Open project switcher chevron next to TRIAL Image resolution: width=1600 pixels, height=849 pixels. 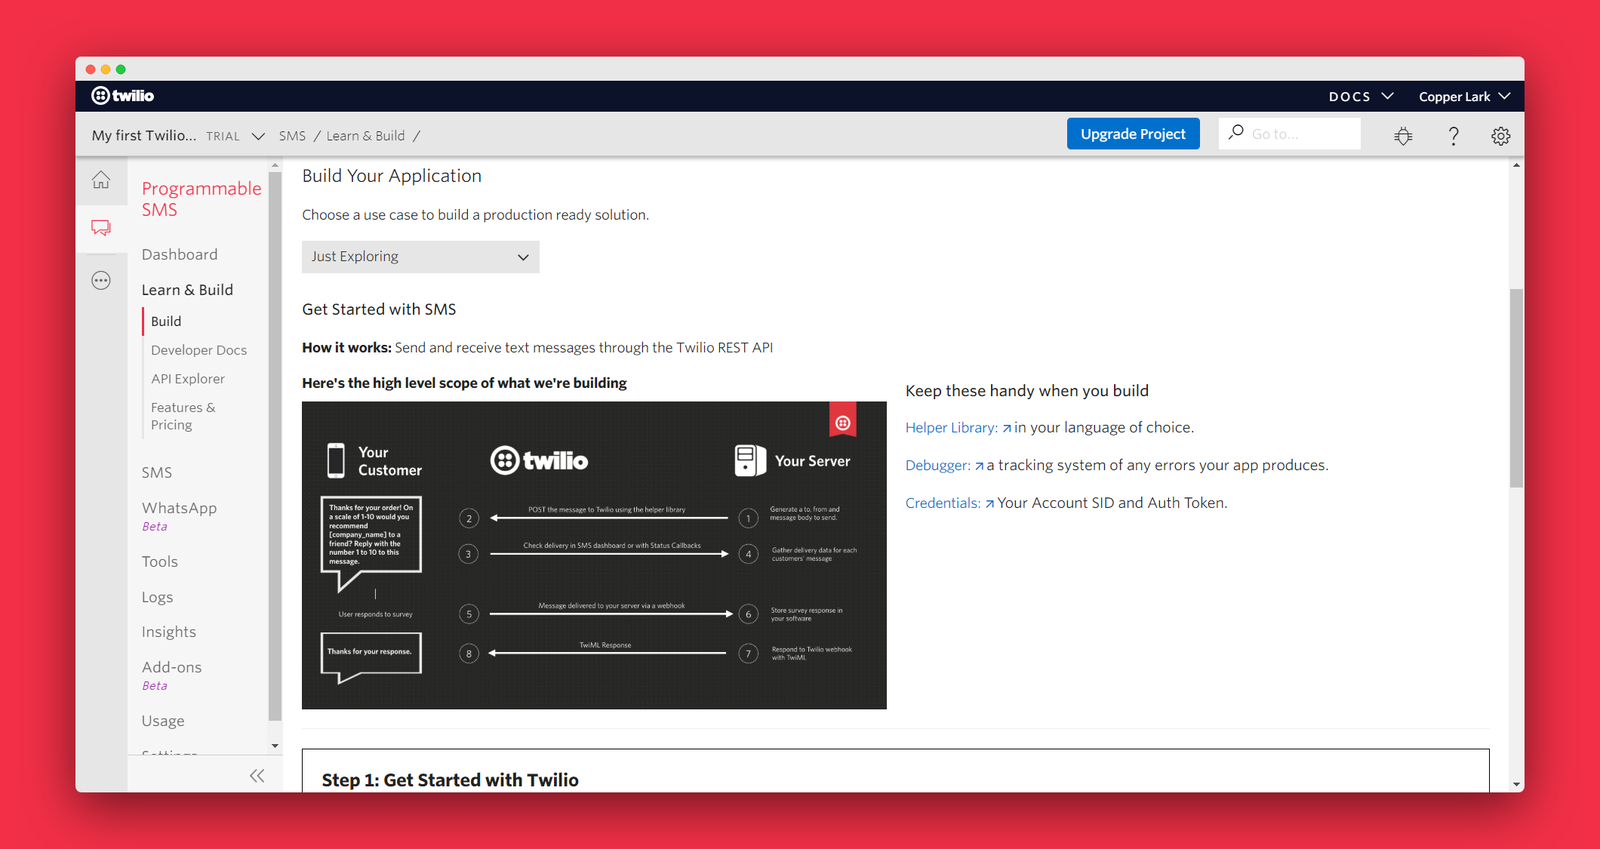click(x=258, y=136)
